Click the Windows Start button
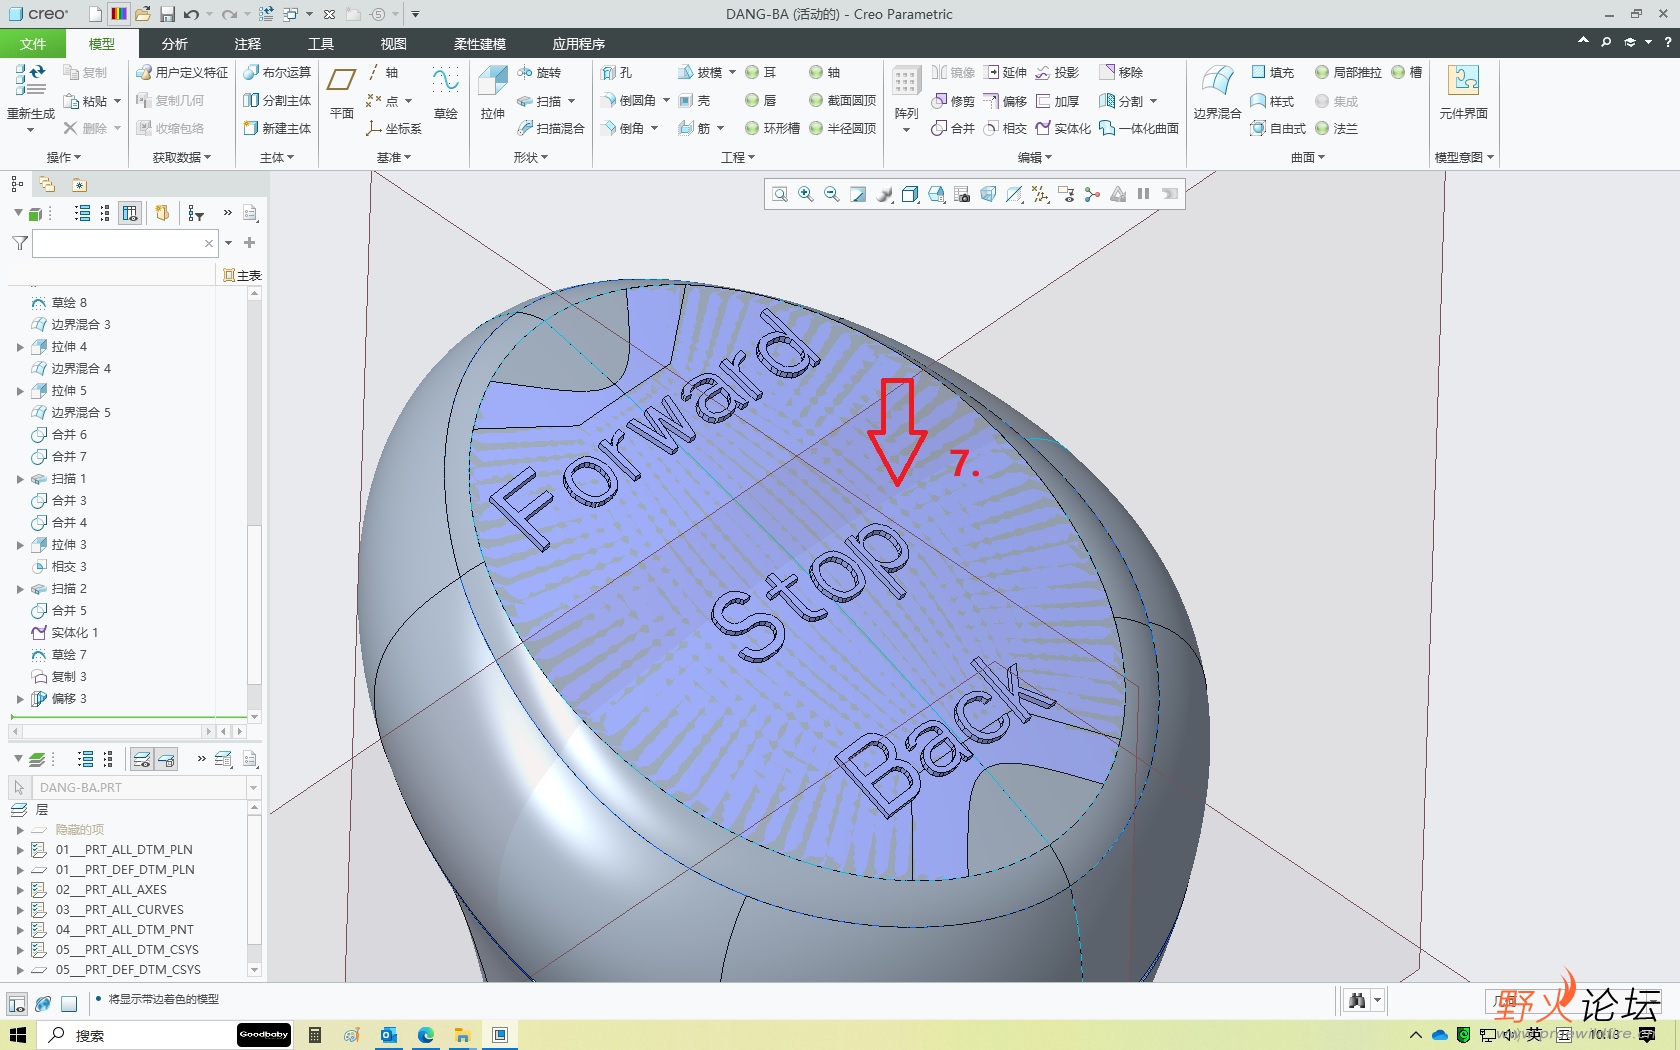The image size is (1680, 1050). pos(18,1035)
